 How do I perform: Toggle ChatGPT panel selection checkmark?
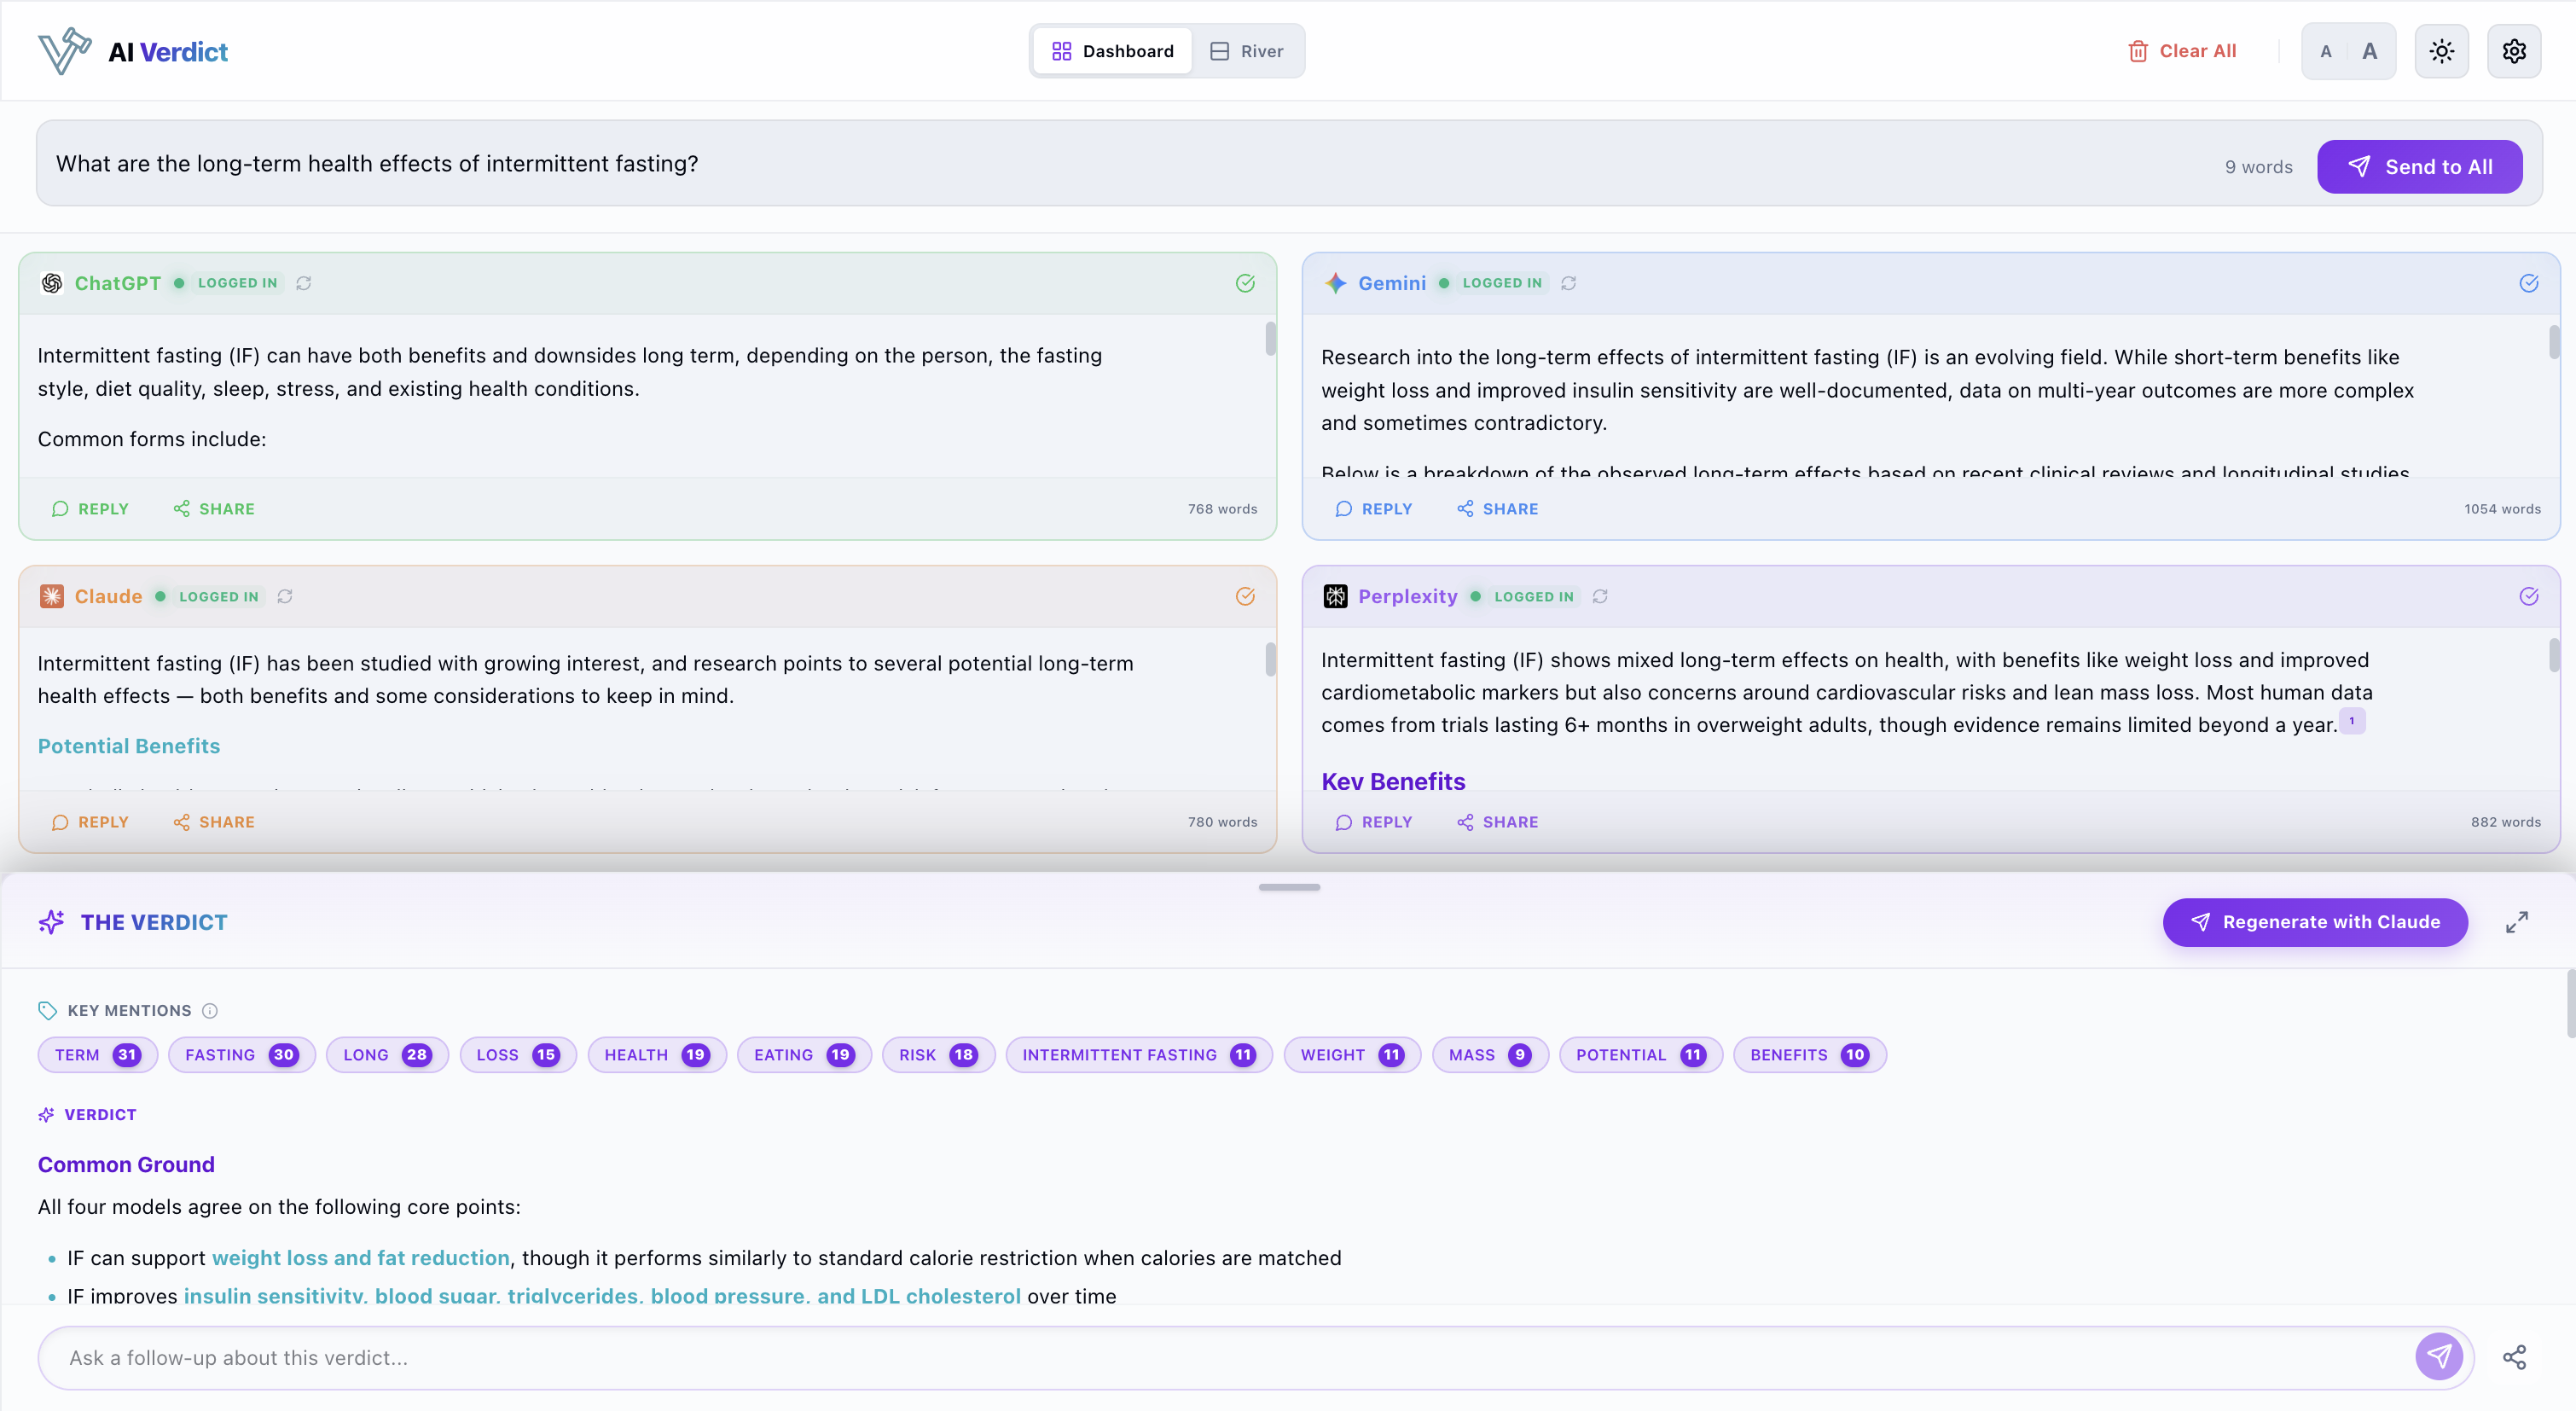click(1245, 283)
